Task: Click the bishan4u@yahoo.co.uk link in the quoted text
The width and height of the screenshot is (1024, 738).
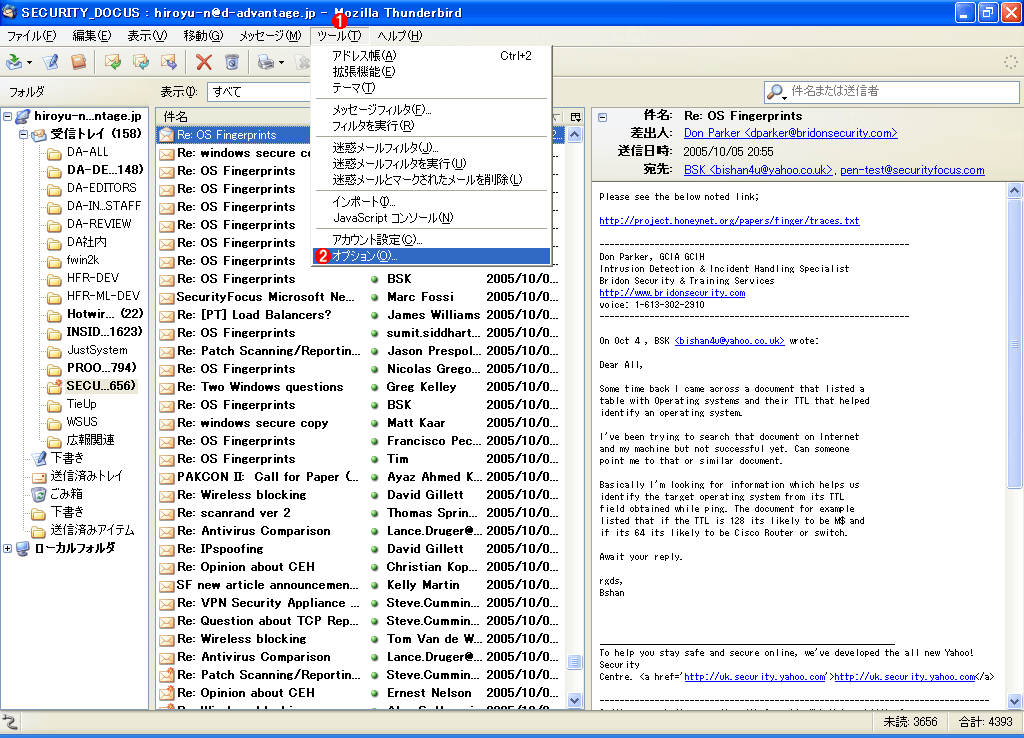Action: pos(729,341)
